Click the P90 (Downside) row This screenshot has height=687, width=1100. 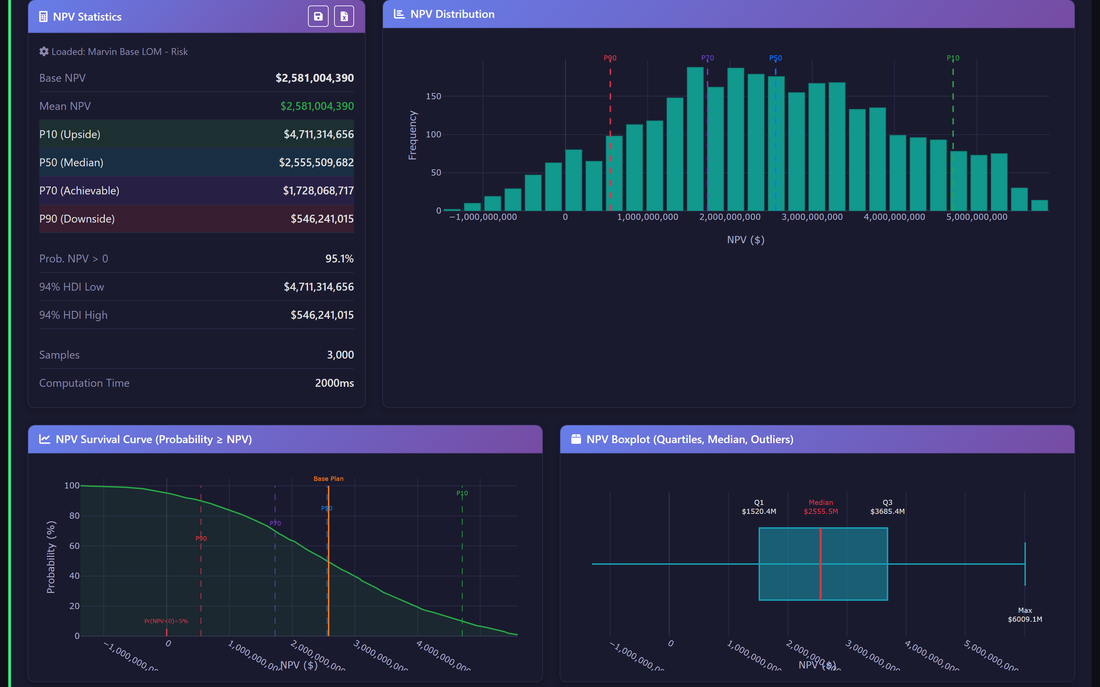click(196, 218)
